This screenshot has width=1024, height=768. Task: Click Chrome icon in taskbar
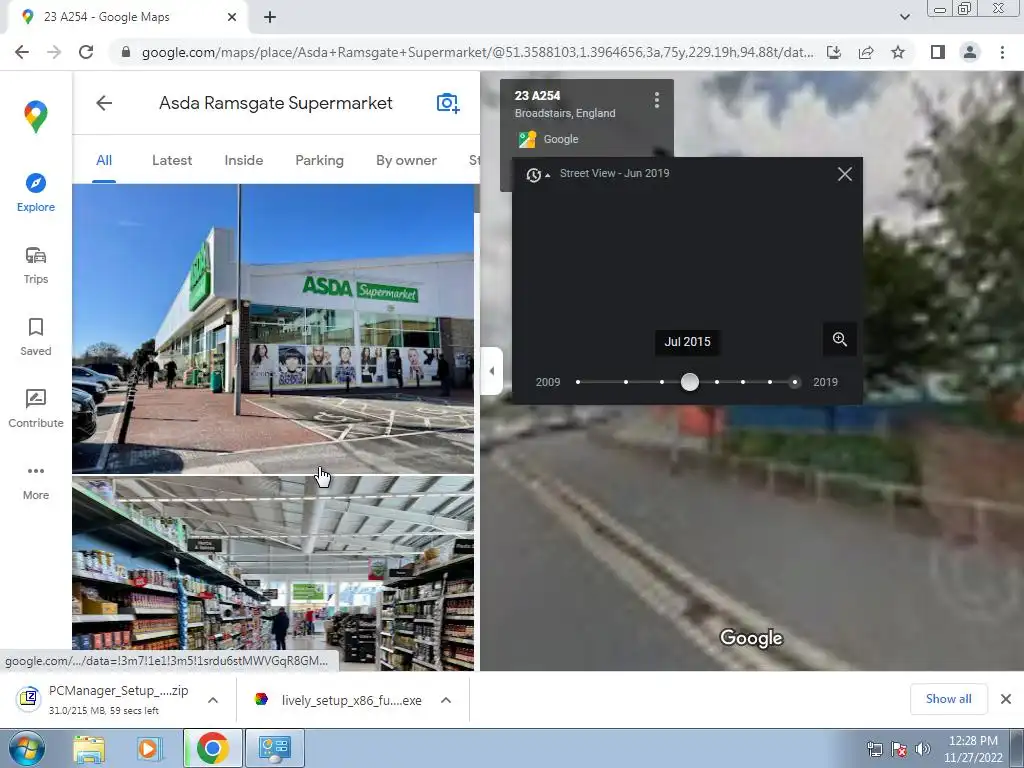[x=212, y=748]
